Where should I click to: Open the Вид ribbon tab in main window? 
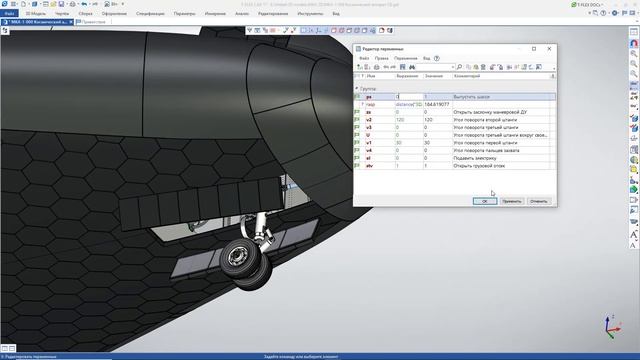point(336,13)
